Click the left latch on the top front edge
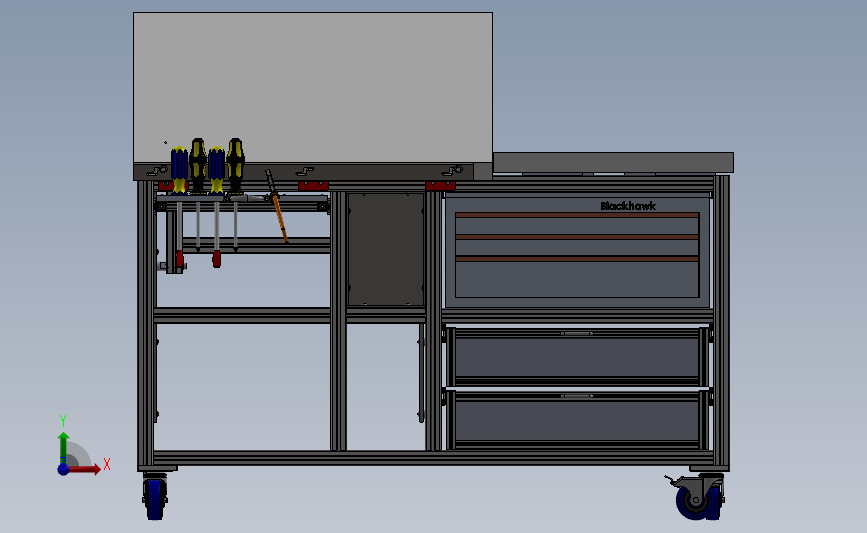 157,171
